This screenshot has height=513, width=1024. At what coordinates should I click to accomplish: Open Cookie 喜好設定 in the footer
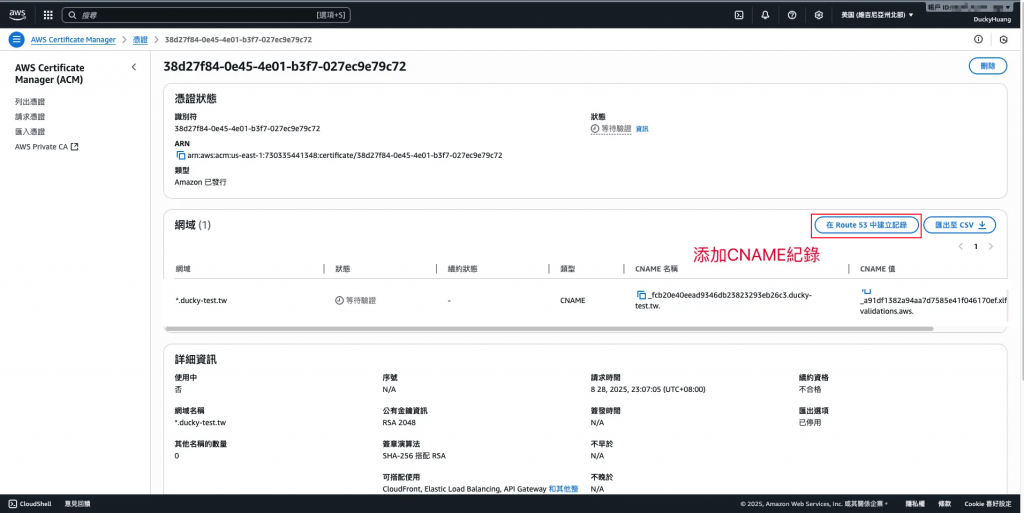(987, 504)
